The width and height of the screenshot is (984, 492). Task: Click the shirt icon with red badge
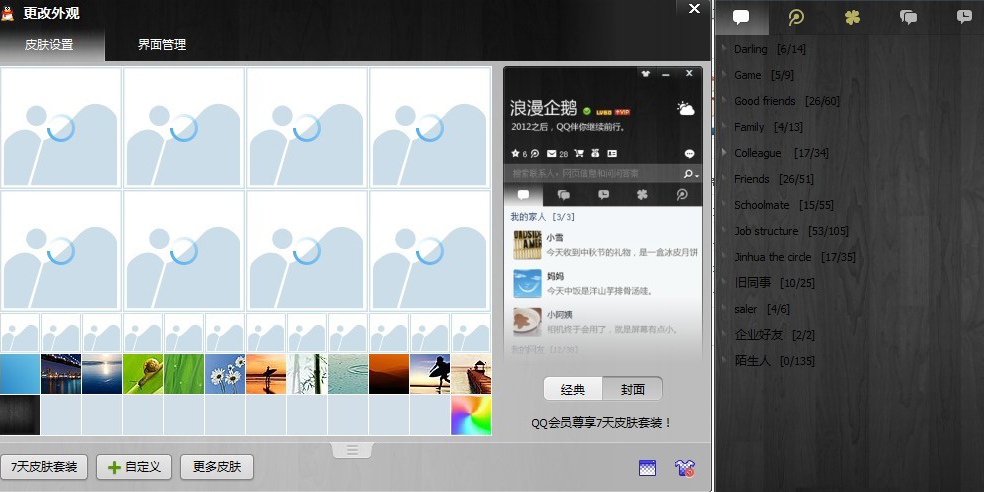click(684, 468)
